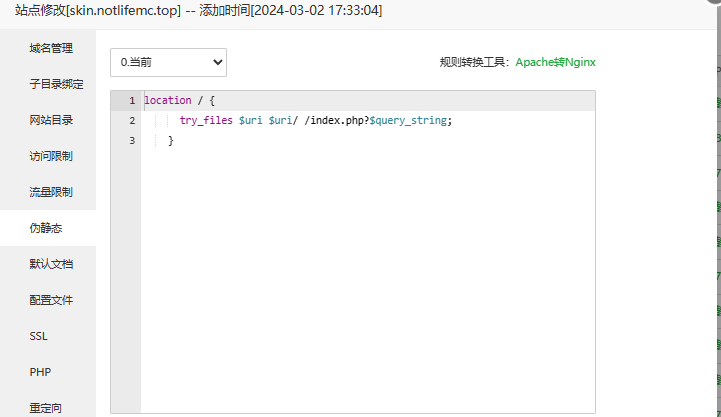Image resolution: width=721 pixels, height=417 pixels.
Task: Click line number 2 in editor gutter
Action: click(132, 120)
